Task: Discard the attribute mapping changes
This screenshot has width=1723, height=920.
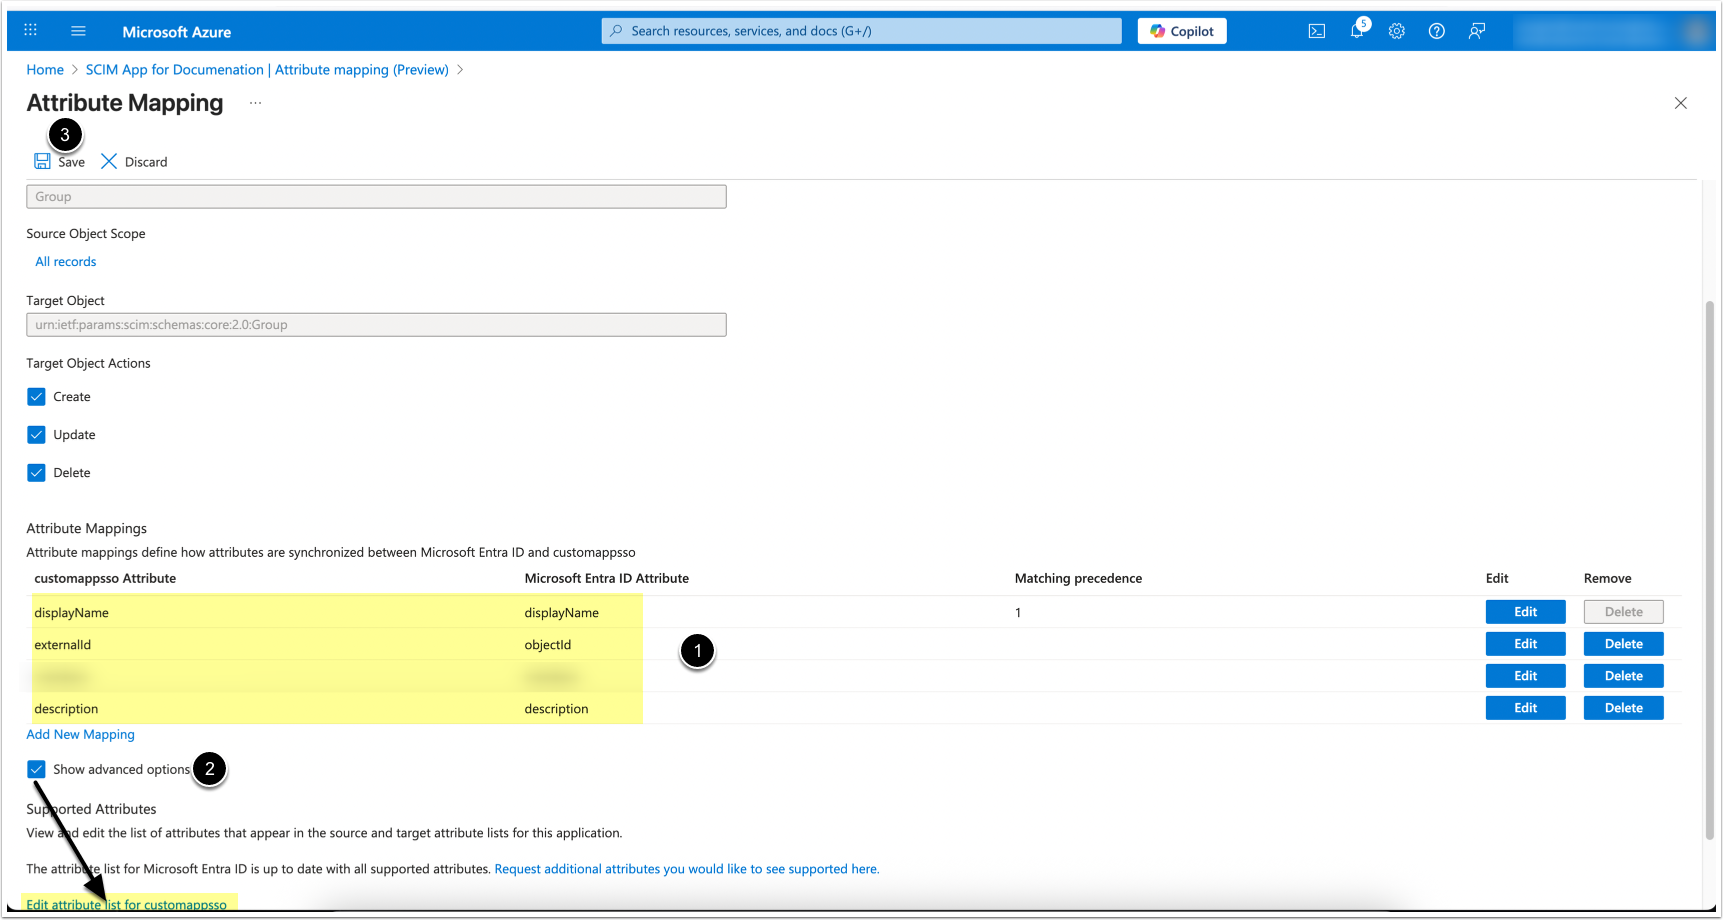Action: 134,162
